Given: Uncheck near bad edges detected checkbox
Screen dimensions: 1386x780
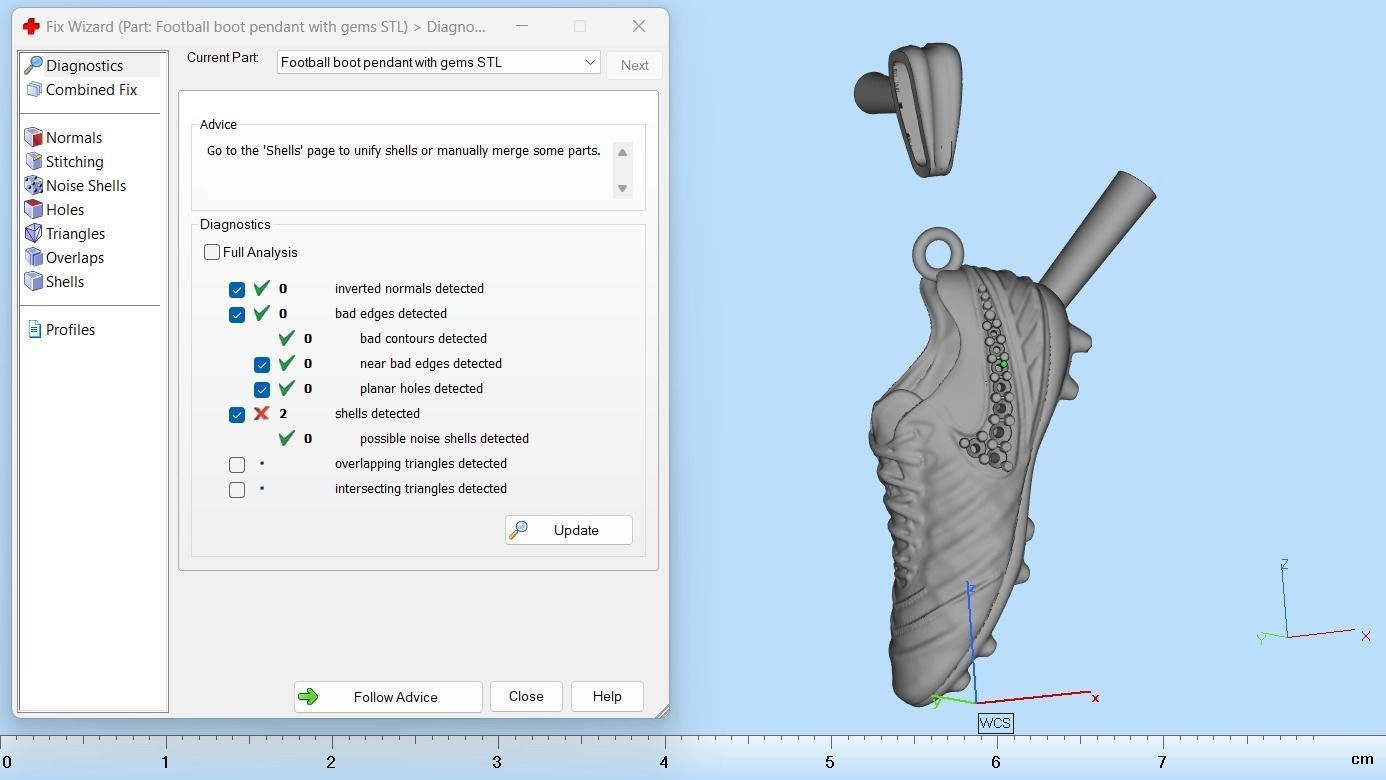Looking at the screenshot, I should [x=262, y=364].
